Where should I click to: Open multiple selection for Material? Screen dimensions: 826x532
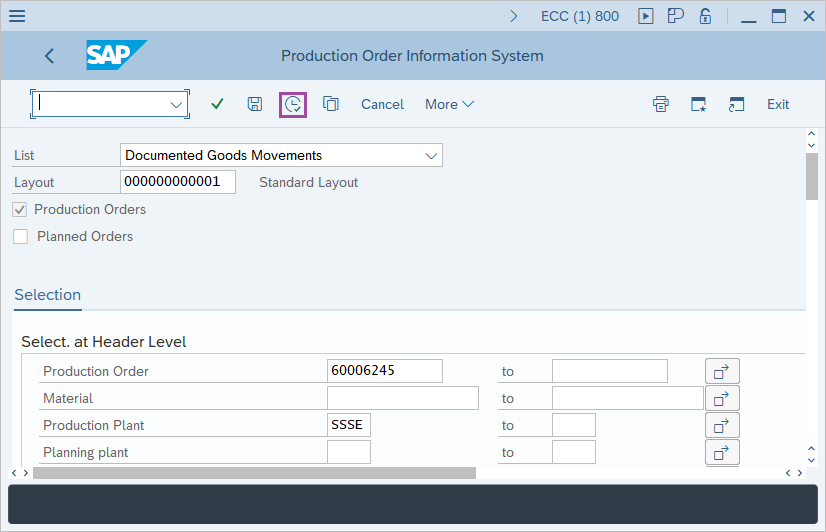pyautogui.click(x=722, y=398)
